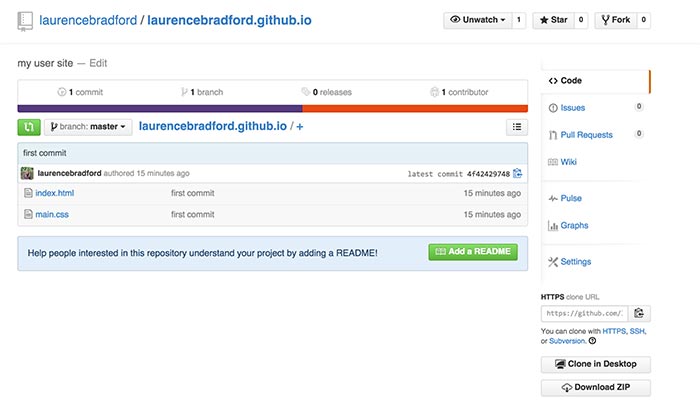Viewport: 700px width, 412px height.
Task: Click Download ZIP button
Action: [596, 387]
